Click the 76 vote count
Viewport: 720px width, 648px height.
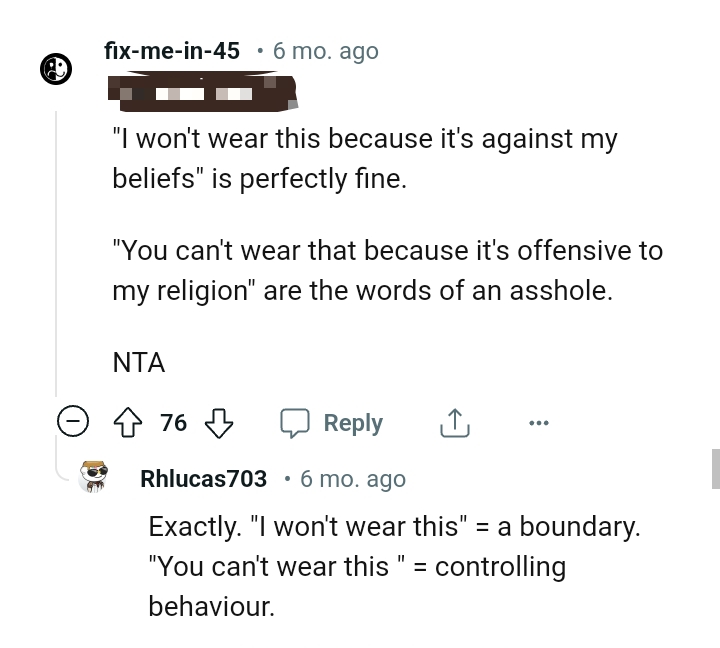click(x=174, y=423)
